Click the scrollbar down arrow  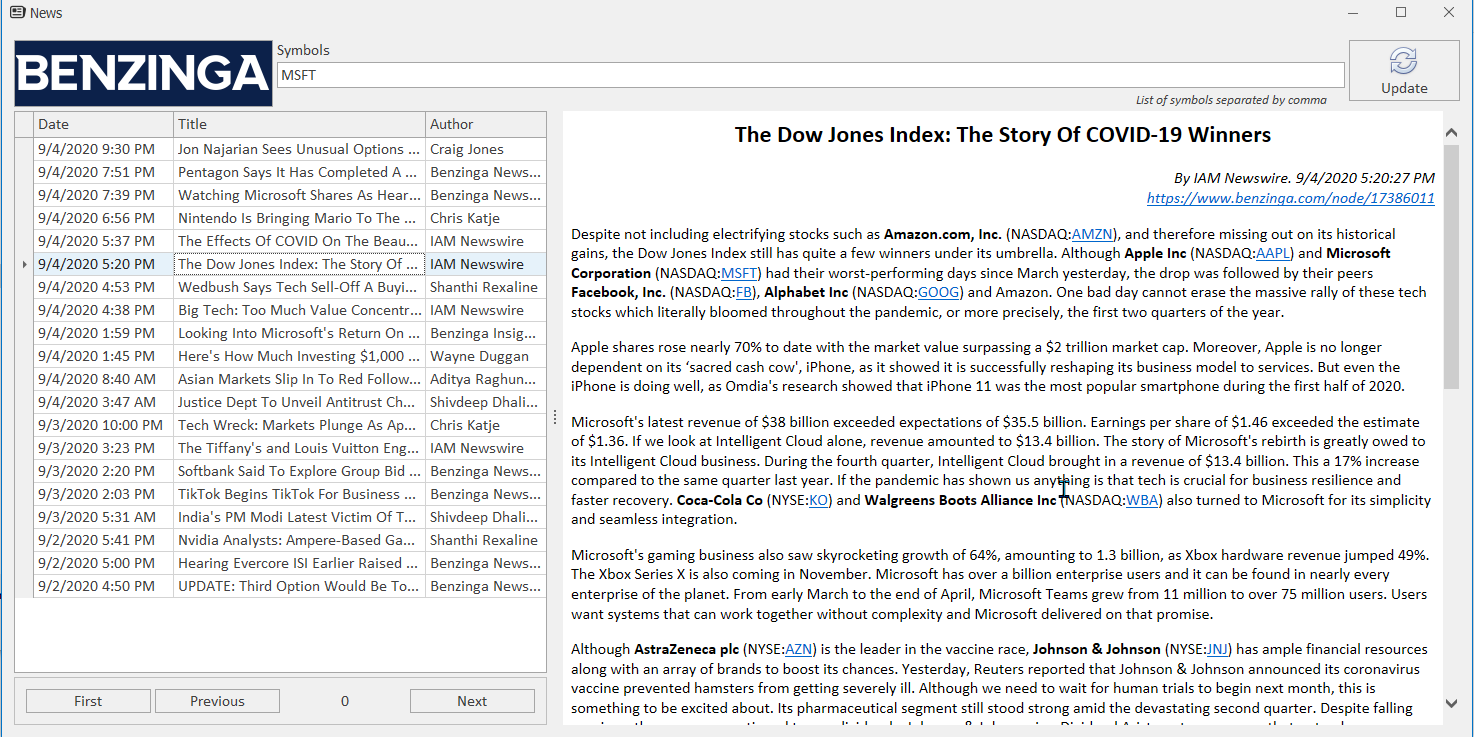tap(1451, 703)
